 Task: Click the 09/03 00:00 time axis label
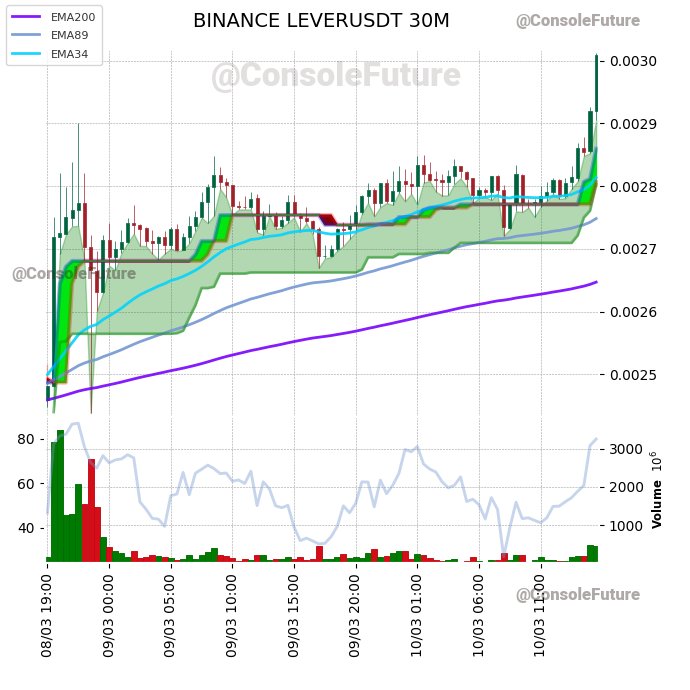(108, 616)
